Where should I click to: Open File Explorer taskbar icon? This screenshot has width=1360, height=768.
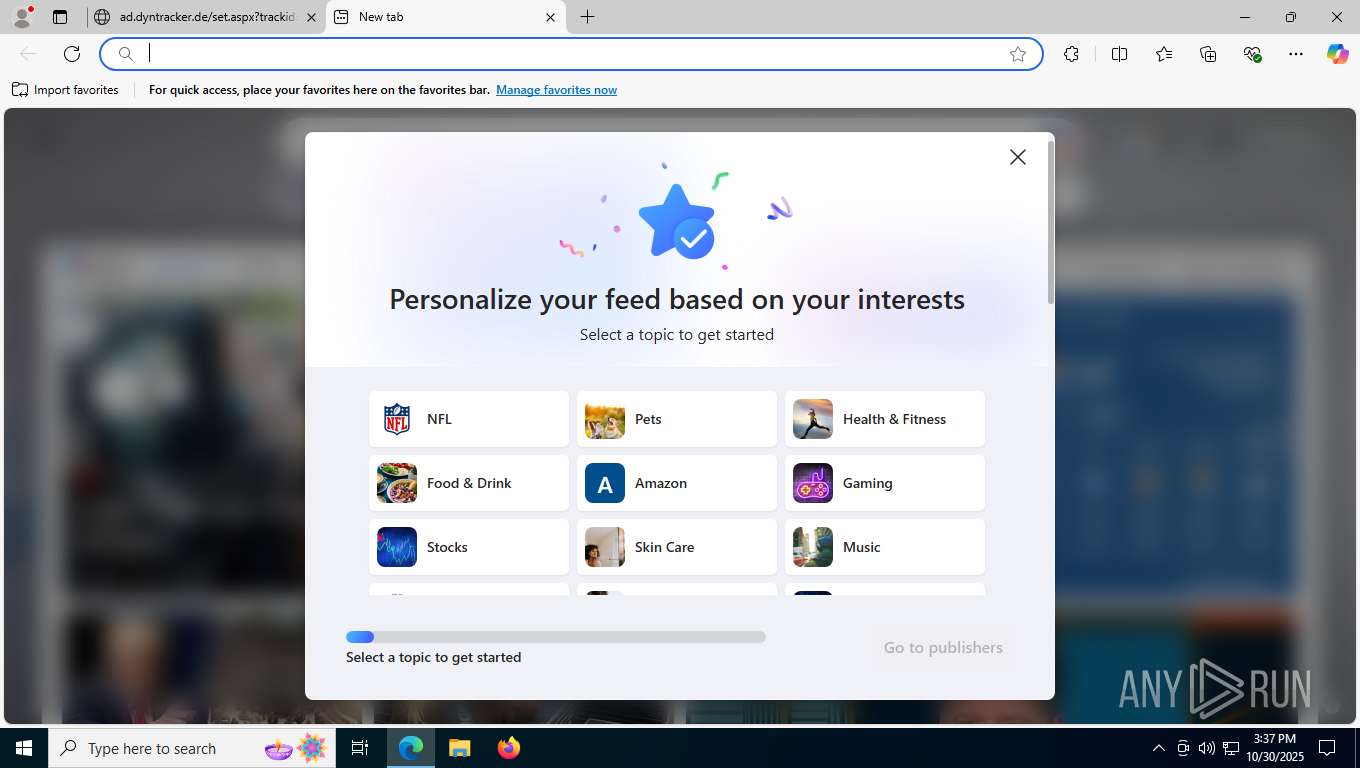coord(459,748)
